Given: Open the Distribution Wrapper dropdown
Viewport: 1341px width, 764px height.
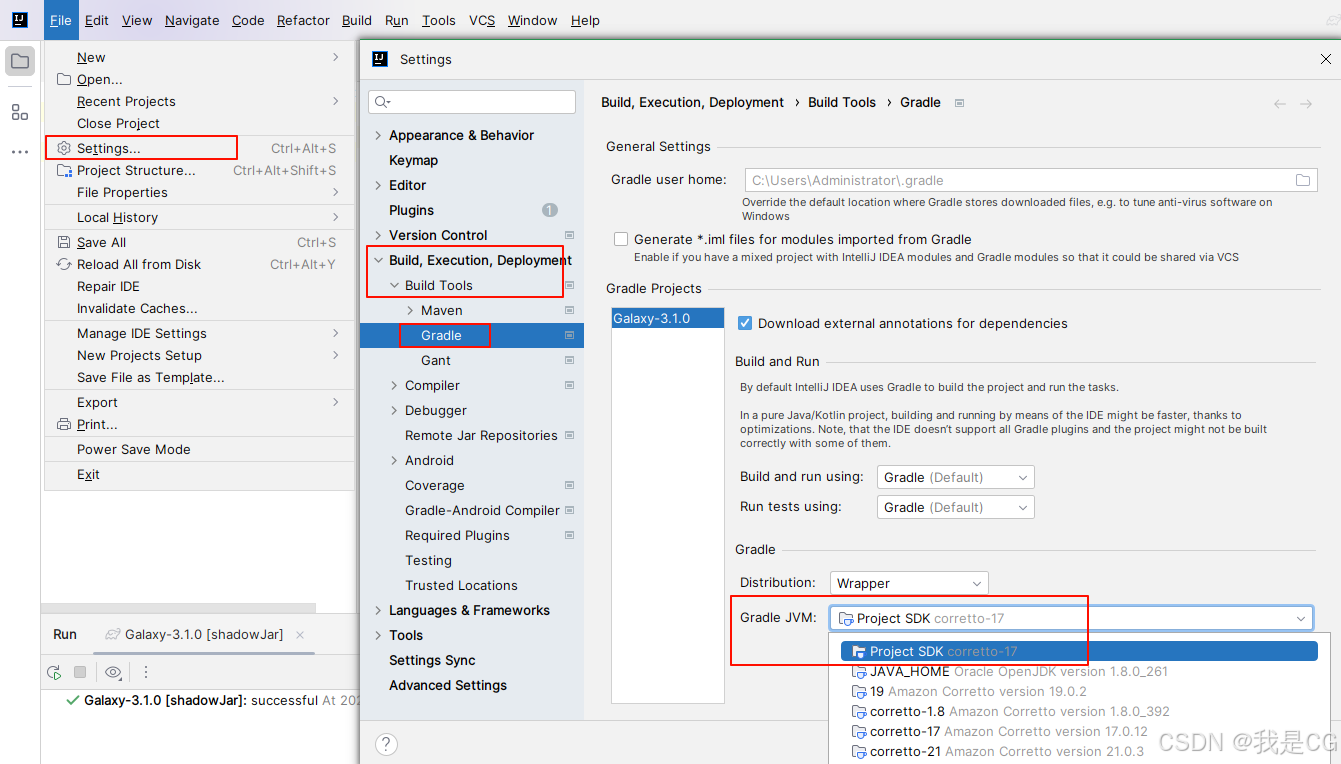Looking at the screenshot, I should tap(909, 583).
